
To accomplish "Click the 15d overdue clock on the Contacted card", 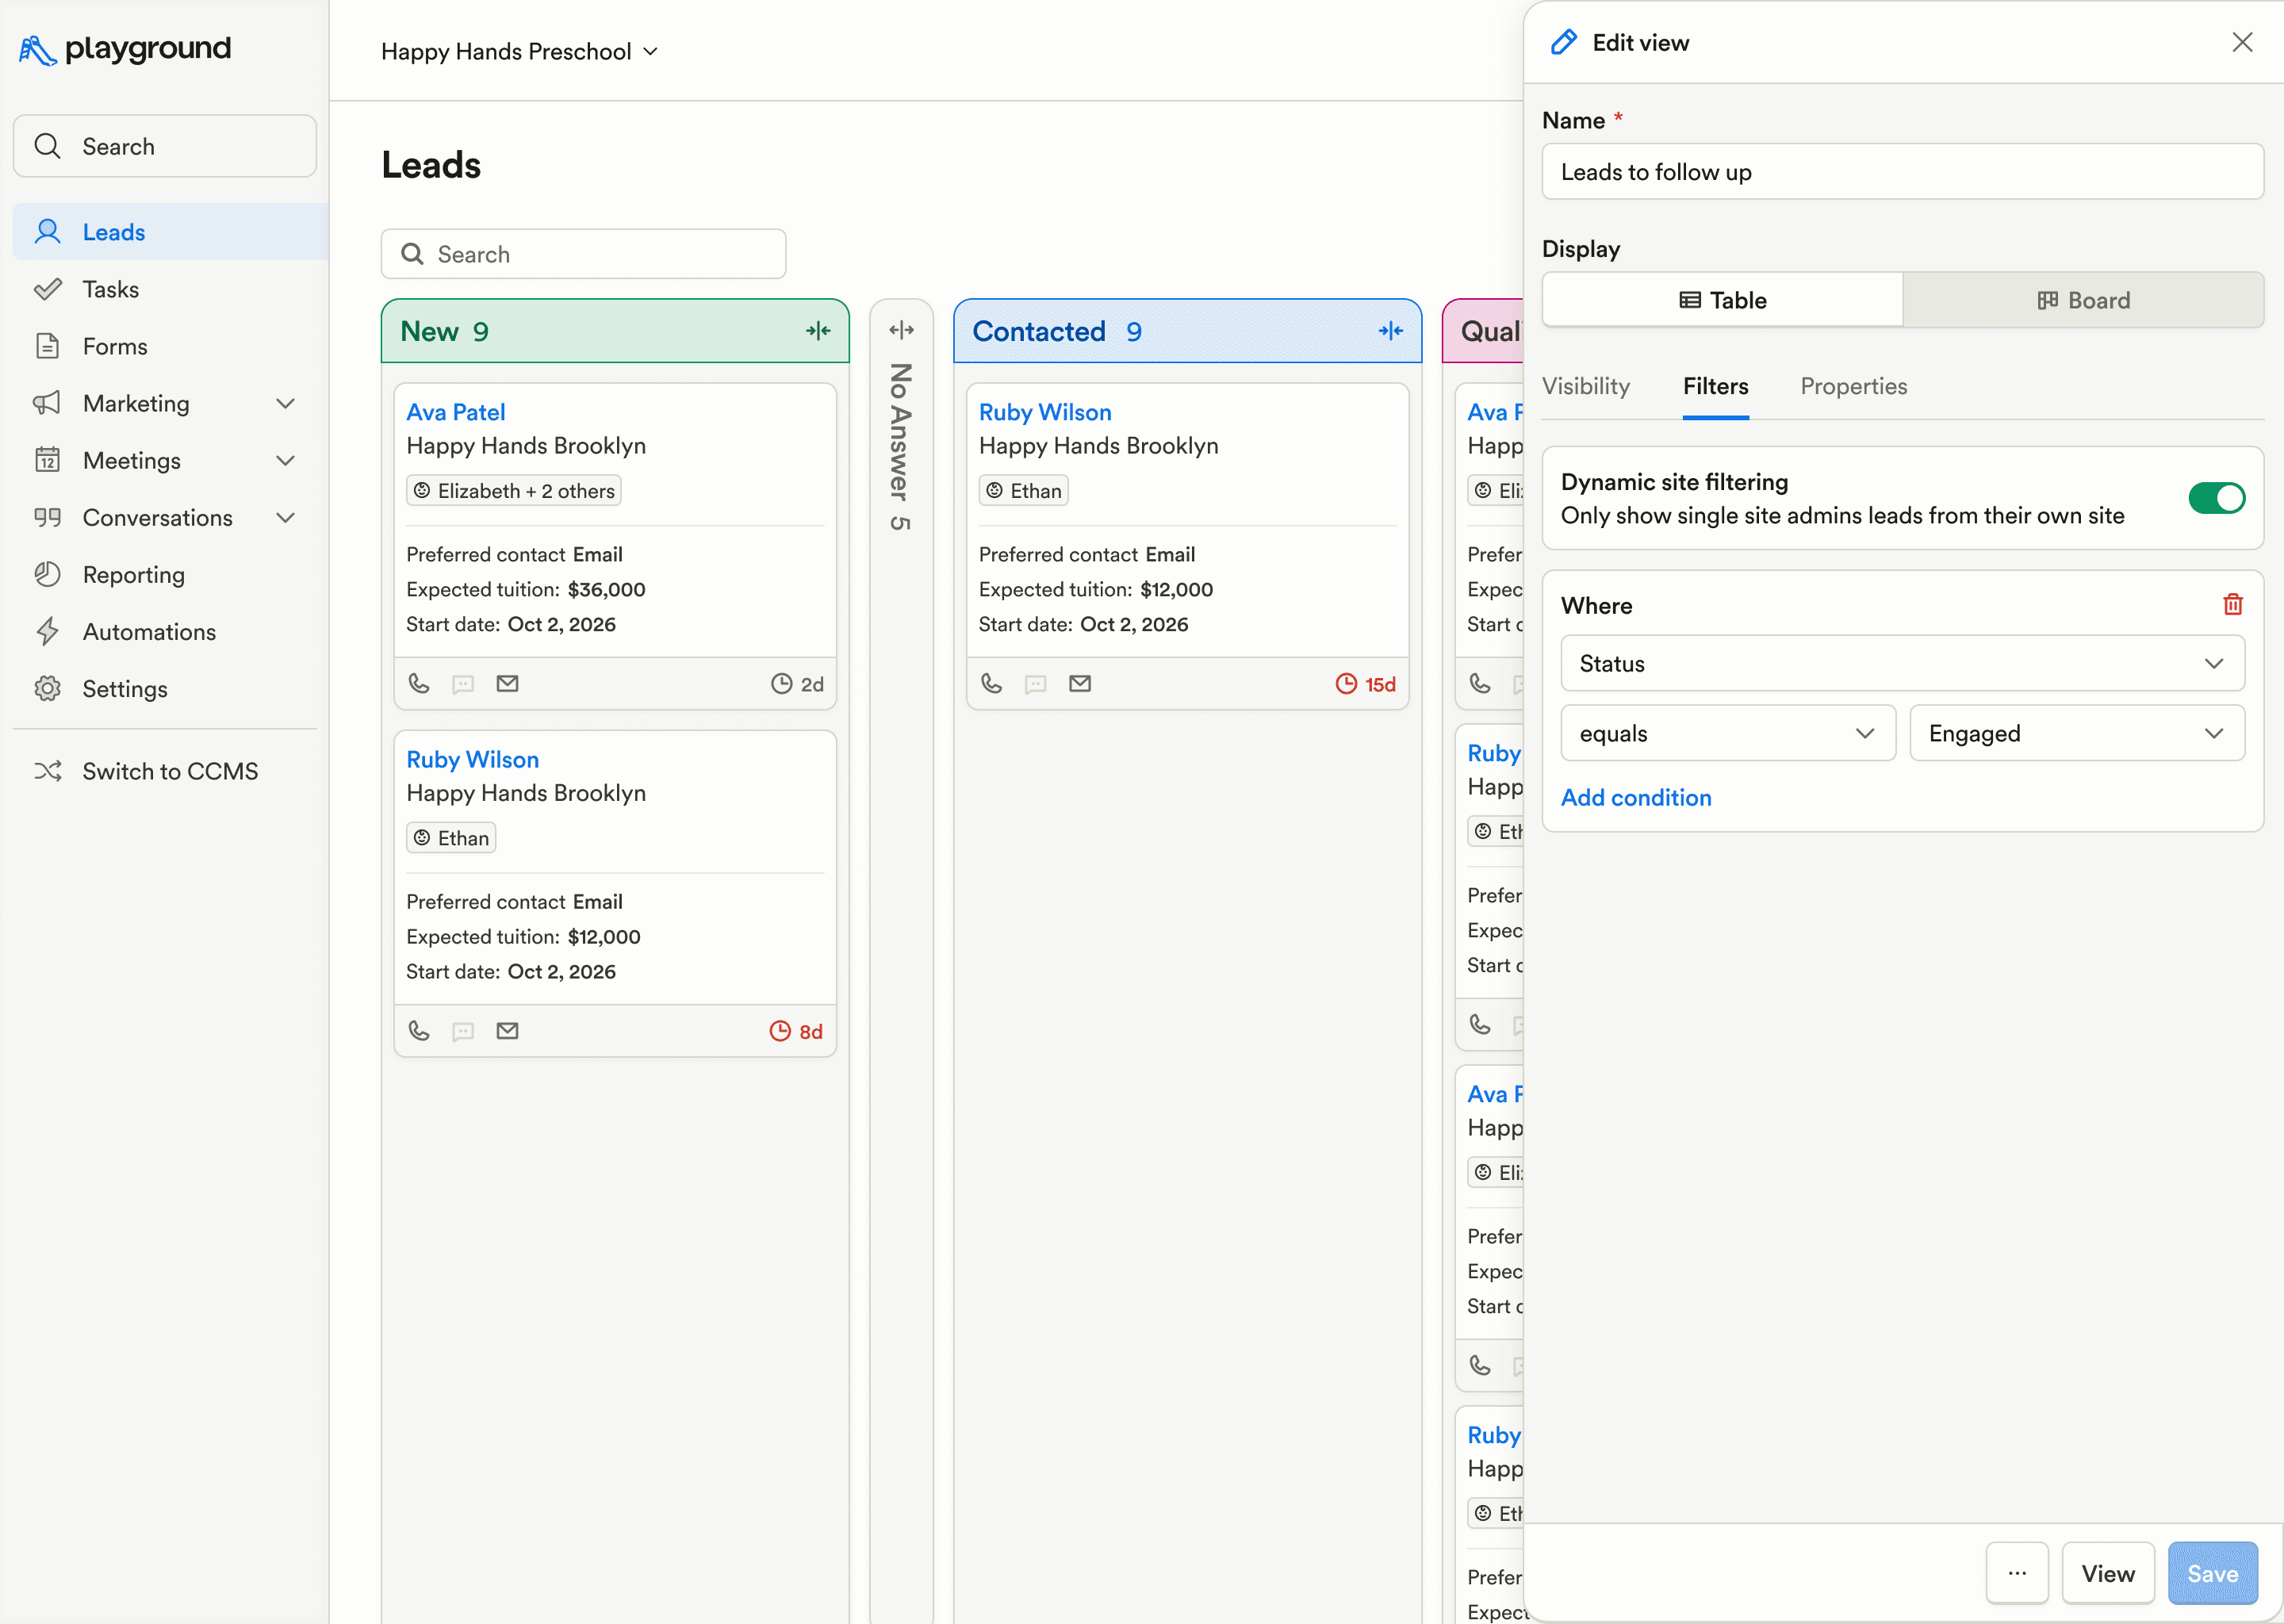I will click(x=1366, y=684).
